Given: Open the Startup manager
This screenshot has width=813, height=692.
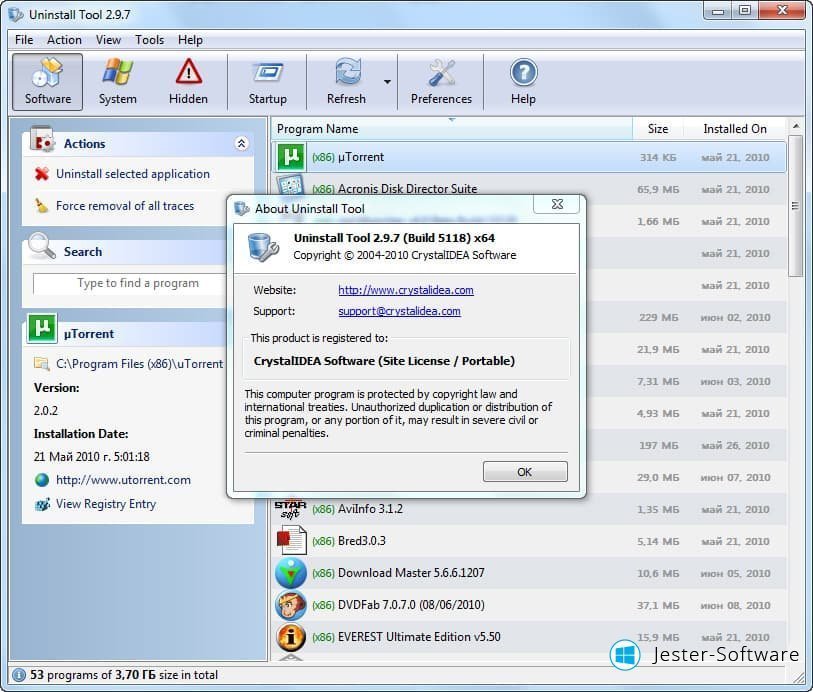Looking at the screenshot, I should click(267, 81).
